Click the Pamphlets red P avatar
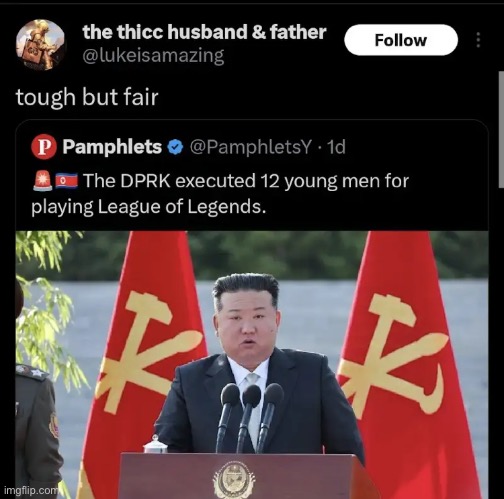 point(44,147)
